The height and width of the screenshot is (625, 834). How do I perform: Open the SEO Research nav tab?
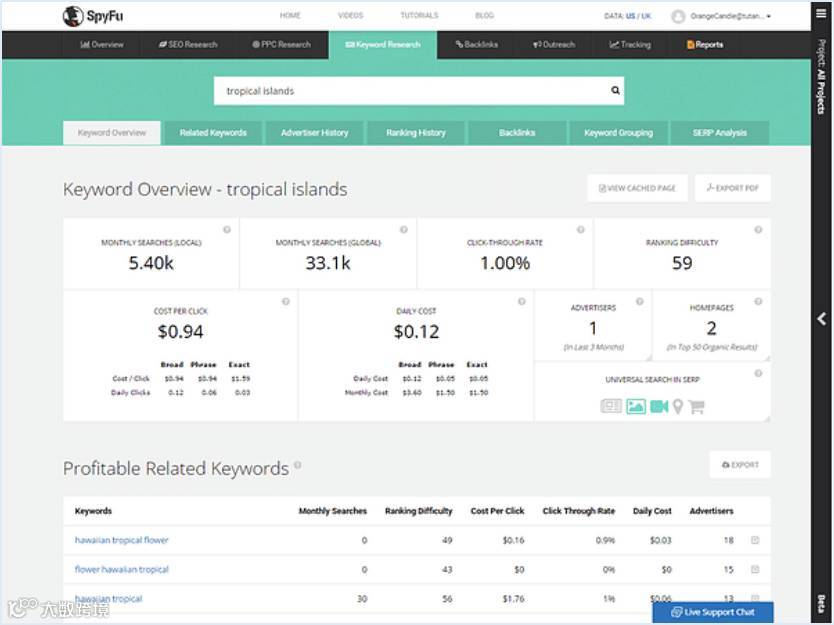[x=188, y=45]
